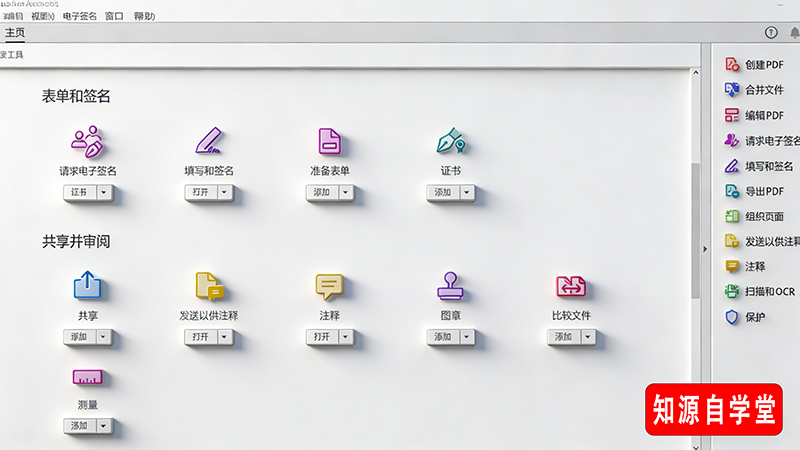Click the 共享 share icon

88,286
